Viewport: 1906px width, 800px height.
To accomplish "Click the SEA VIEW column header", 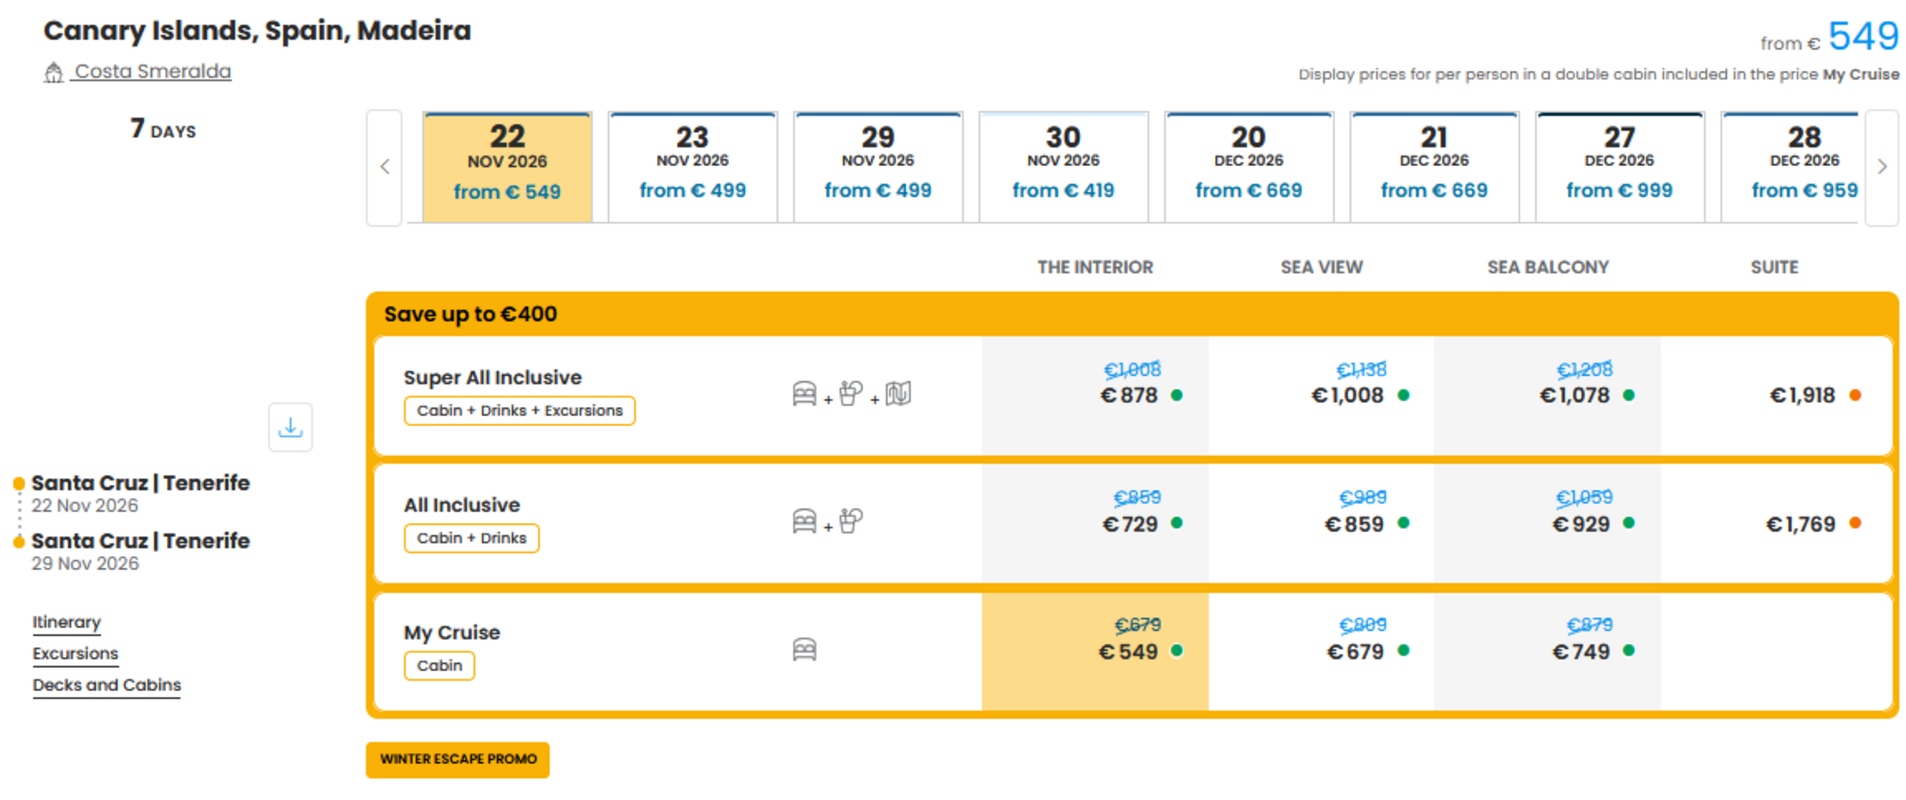I will [1321, 267].
